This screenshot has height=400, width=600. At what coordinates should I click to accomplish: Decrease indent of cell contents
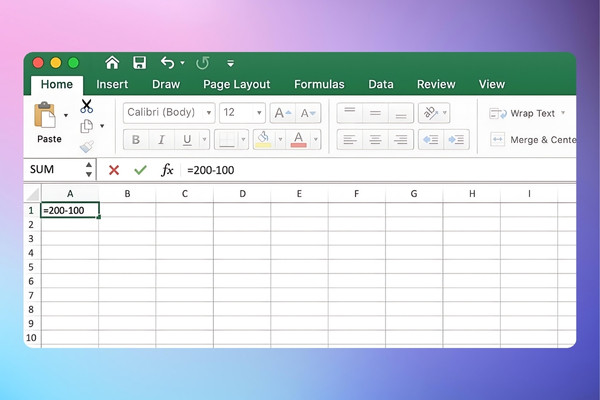coord(431,140)
